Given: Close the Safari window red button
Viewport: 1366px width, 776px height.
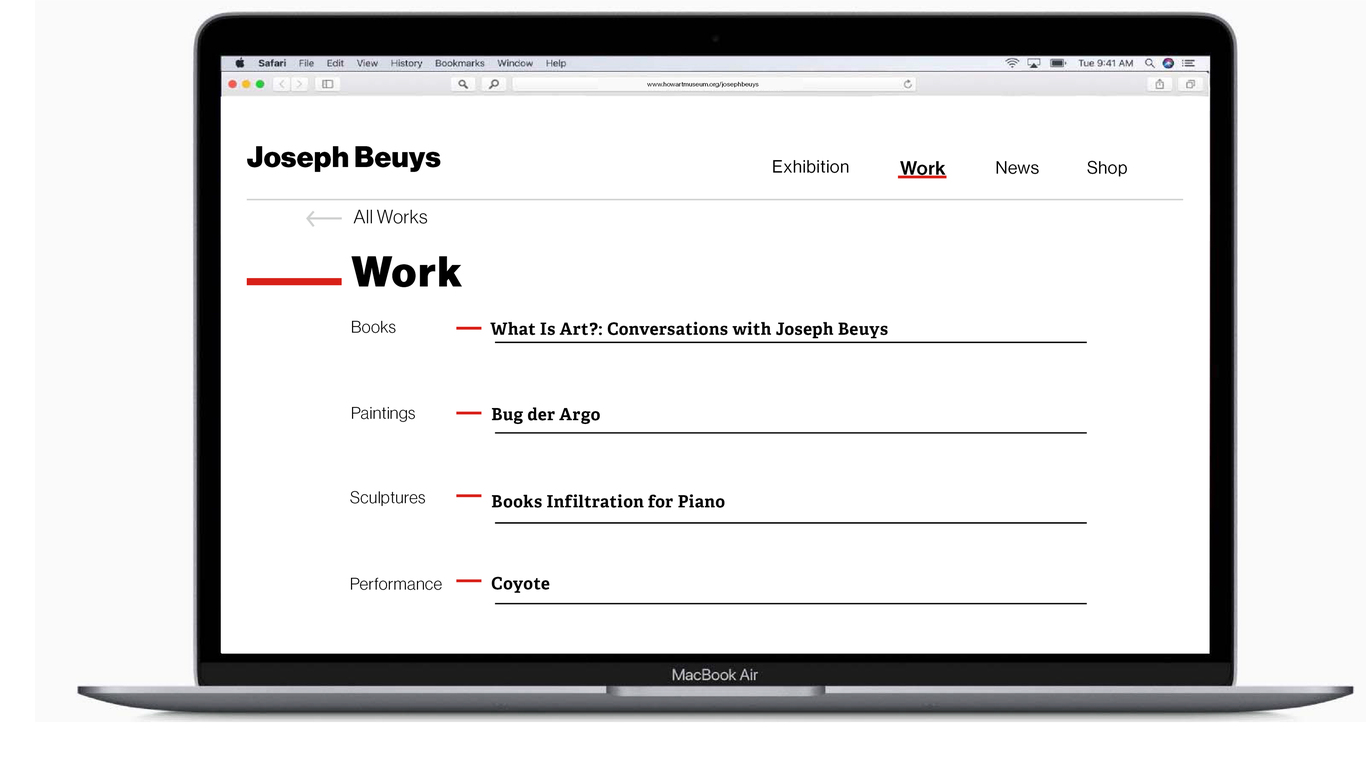Looking at the screenshot, I should point(233,84).
